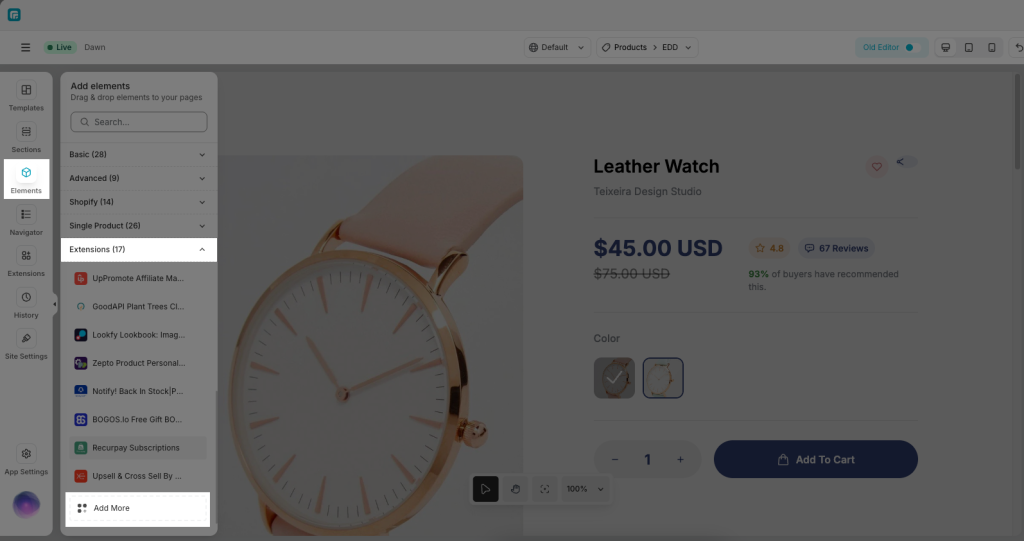This screenshot has height=541, width=1024.
Task: Click the Add To Cart button
Action: click(816, 459)
